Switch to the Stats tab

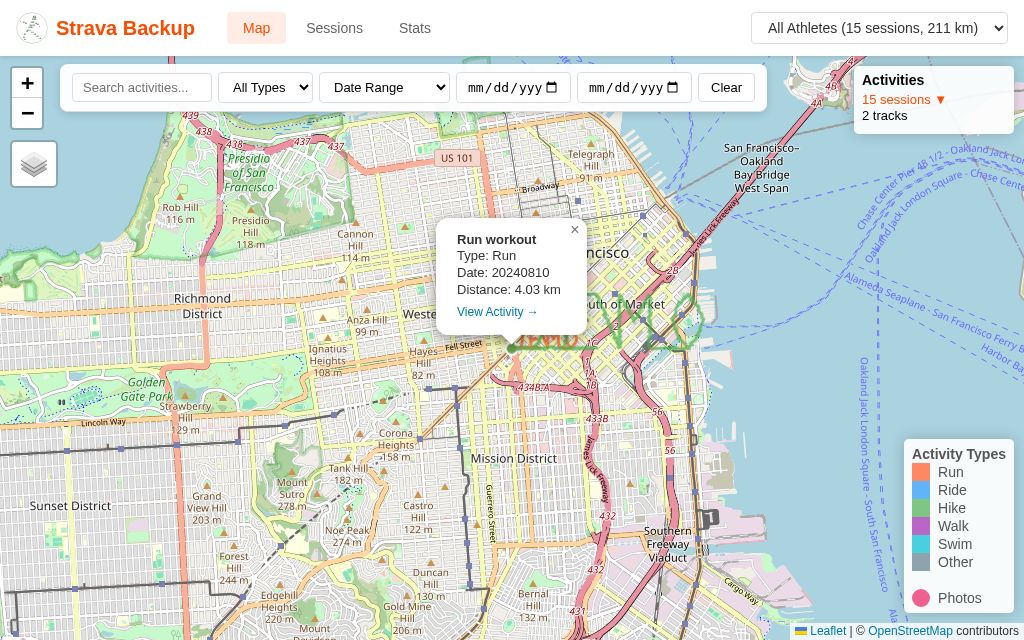pyautogui.click(x=415, y=28)
